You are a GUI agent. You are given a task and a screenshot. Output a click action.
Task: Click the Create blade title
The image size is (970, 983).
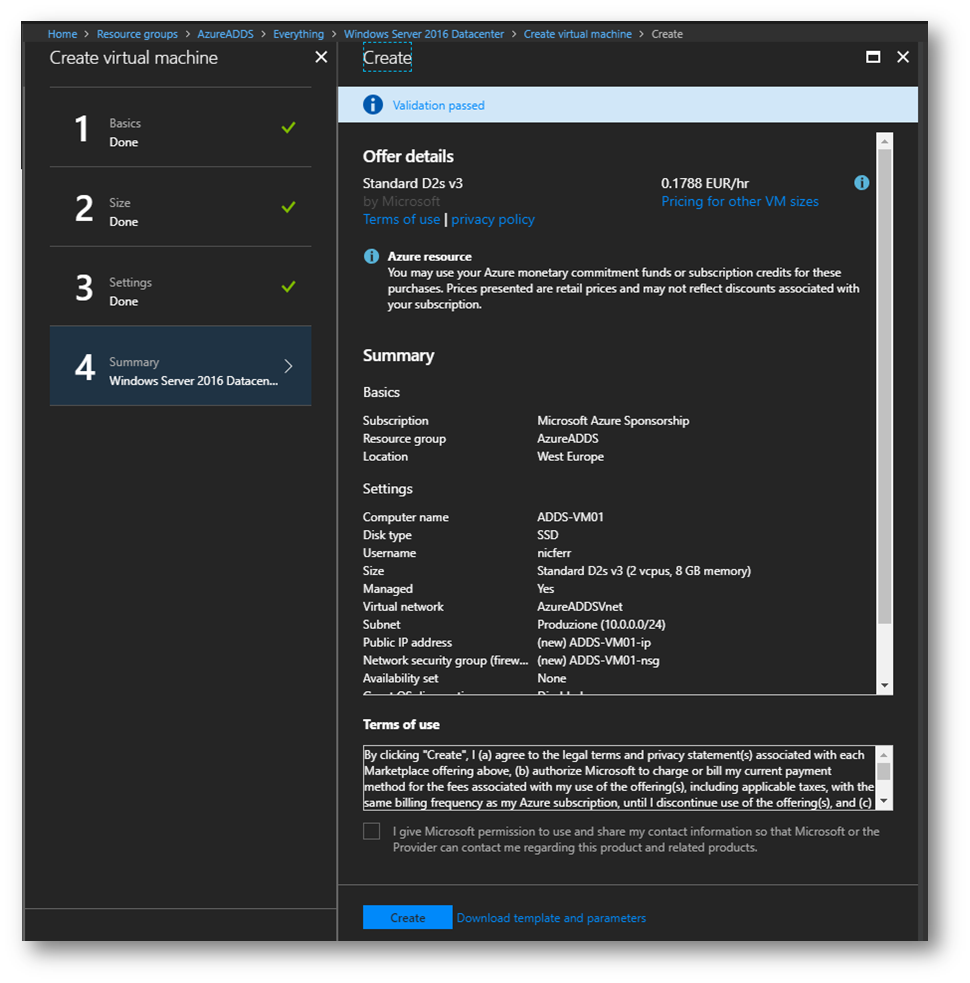coord(387,58)
